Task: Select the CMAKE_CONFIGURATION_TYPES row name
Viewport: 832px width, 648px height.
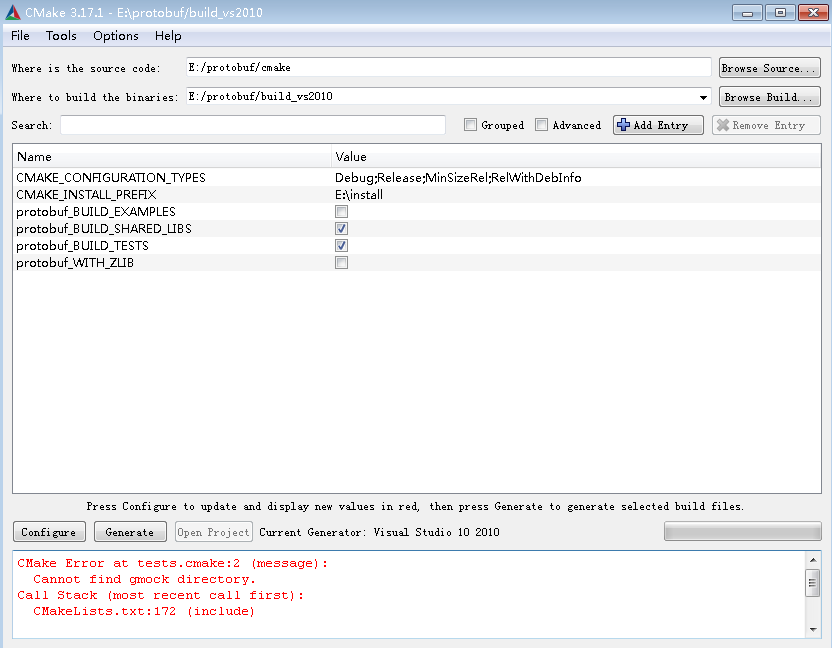Action: (x=111, y=178)
